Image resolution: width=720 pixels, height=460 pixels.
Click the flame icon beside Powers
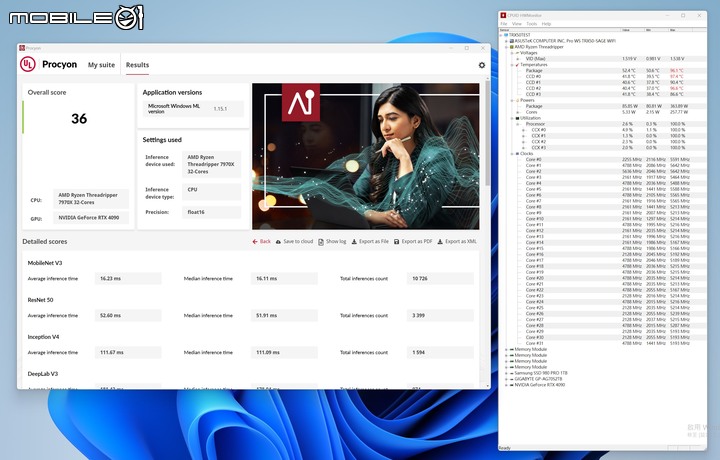pos(517,100)
